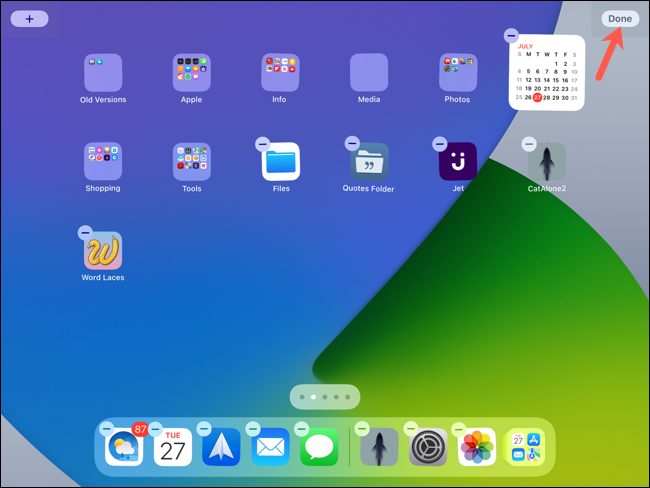Launch the Mail envelope app in dock
Viewport: 650px width, 488px height.
coord(270,447)
